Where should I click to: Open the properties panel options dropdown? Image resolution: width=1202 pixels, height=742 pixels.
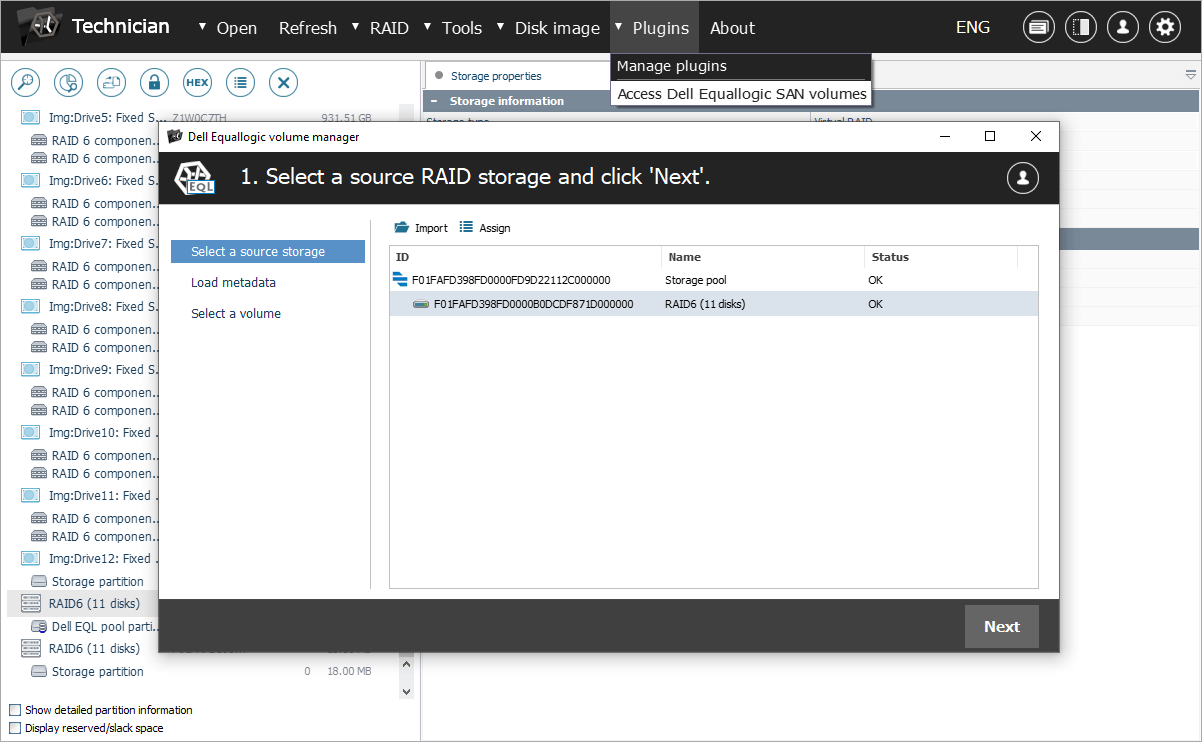(1191, 75)
